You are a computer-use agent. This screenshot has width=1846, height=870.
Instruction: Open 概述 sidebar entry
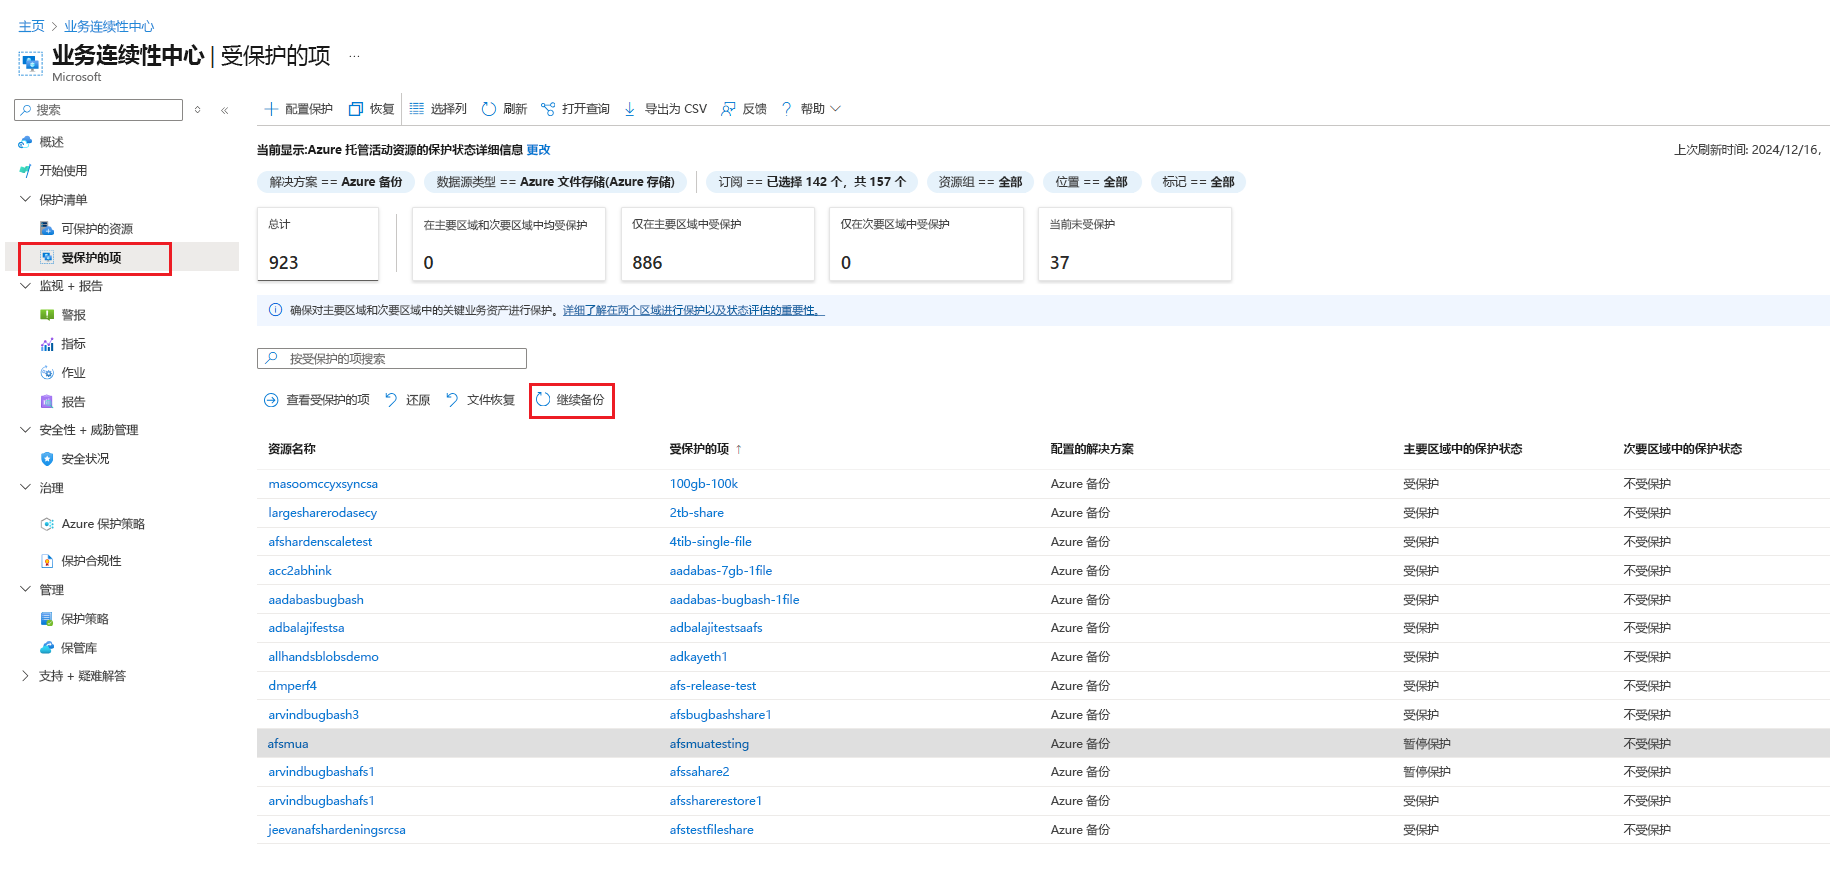(52, 142)
